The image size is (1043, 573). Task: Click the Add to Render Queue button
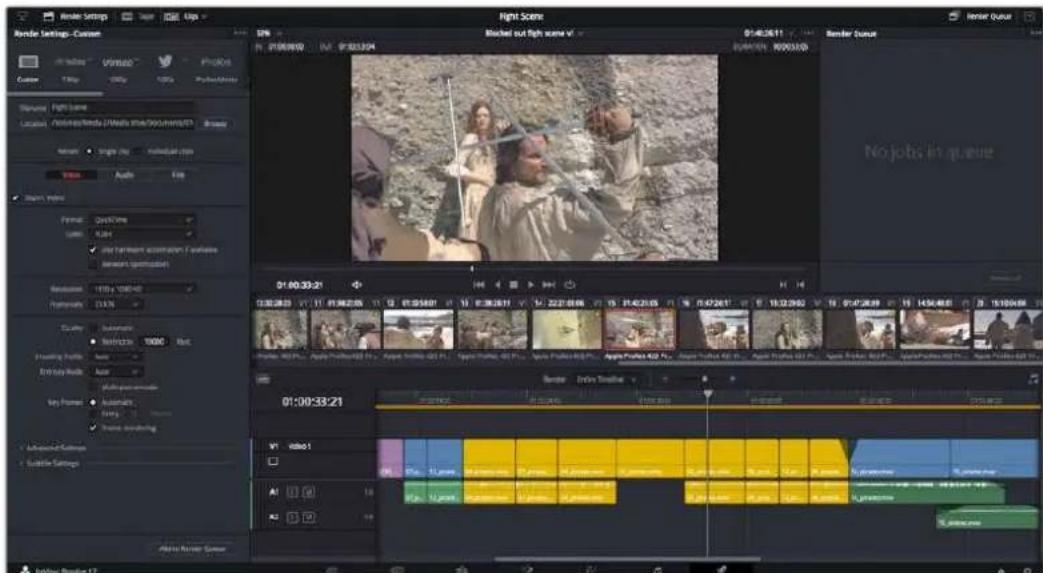(x=192, y=549)
